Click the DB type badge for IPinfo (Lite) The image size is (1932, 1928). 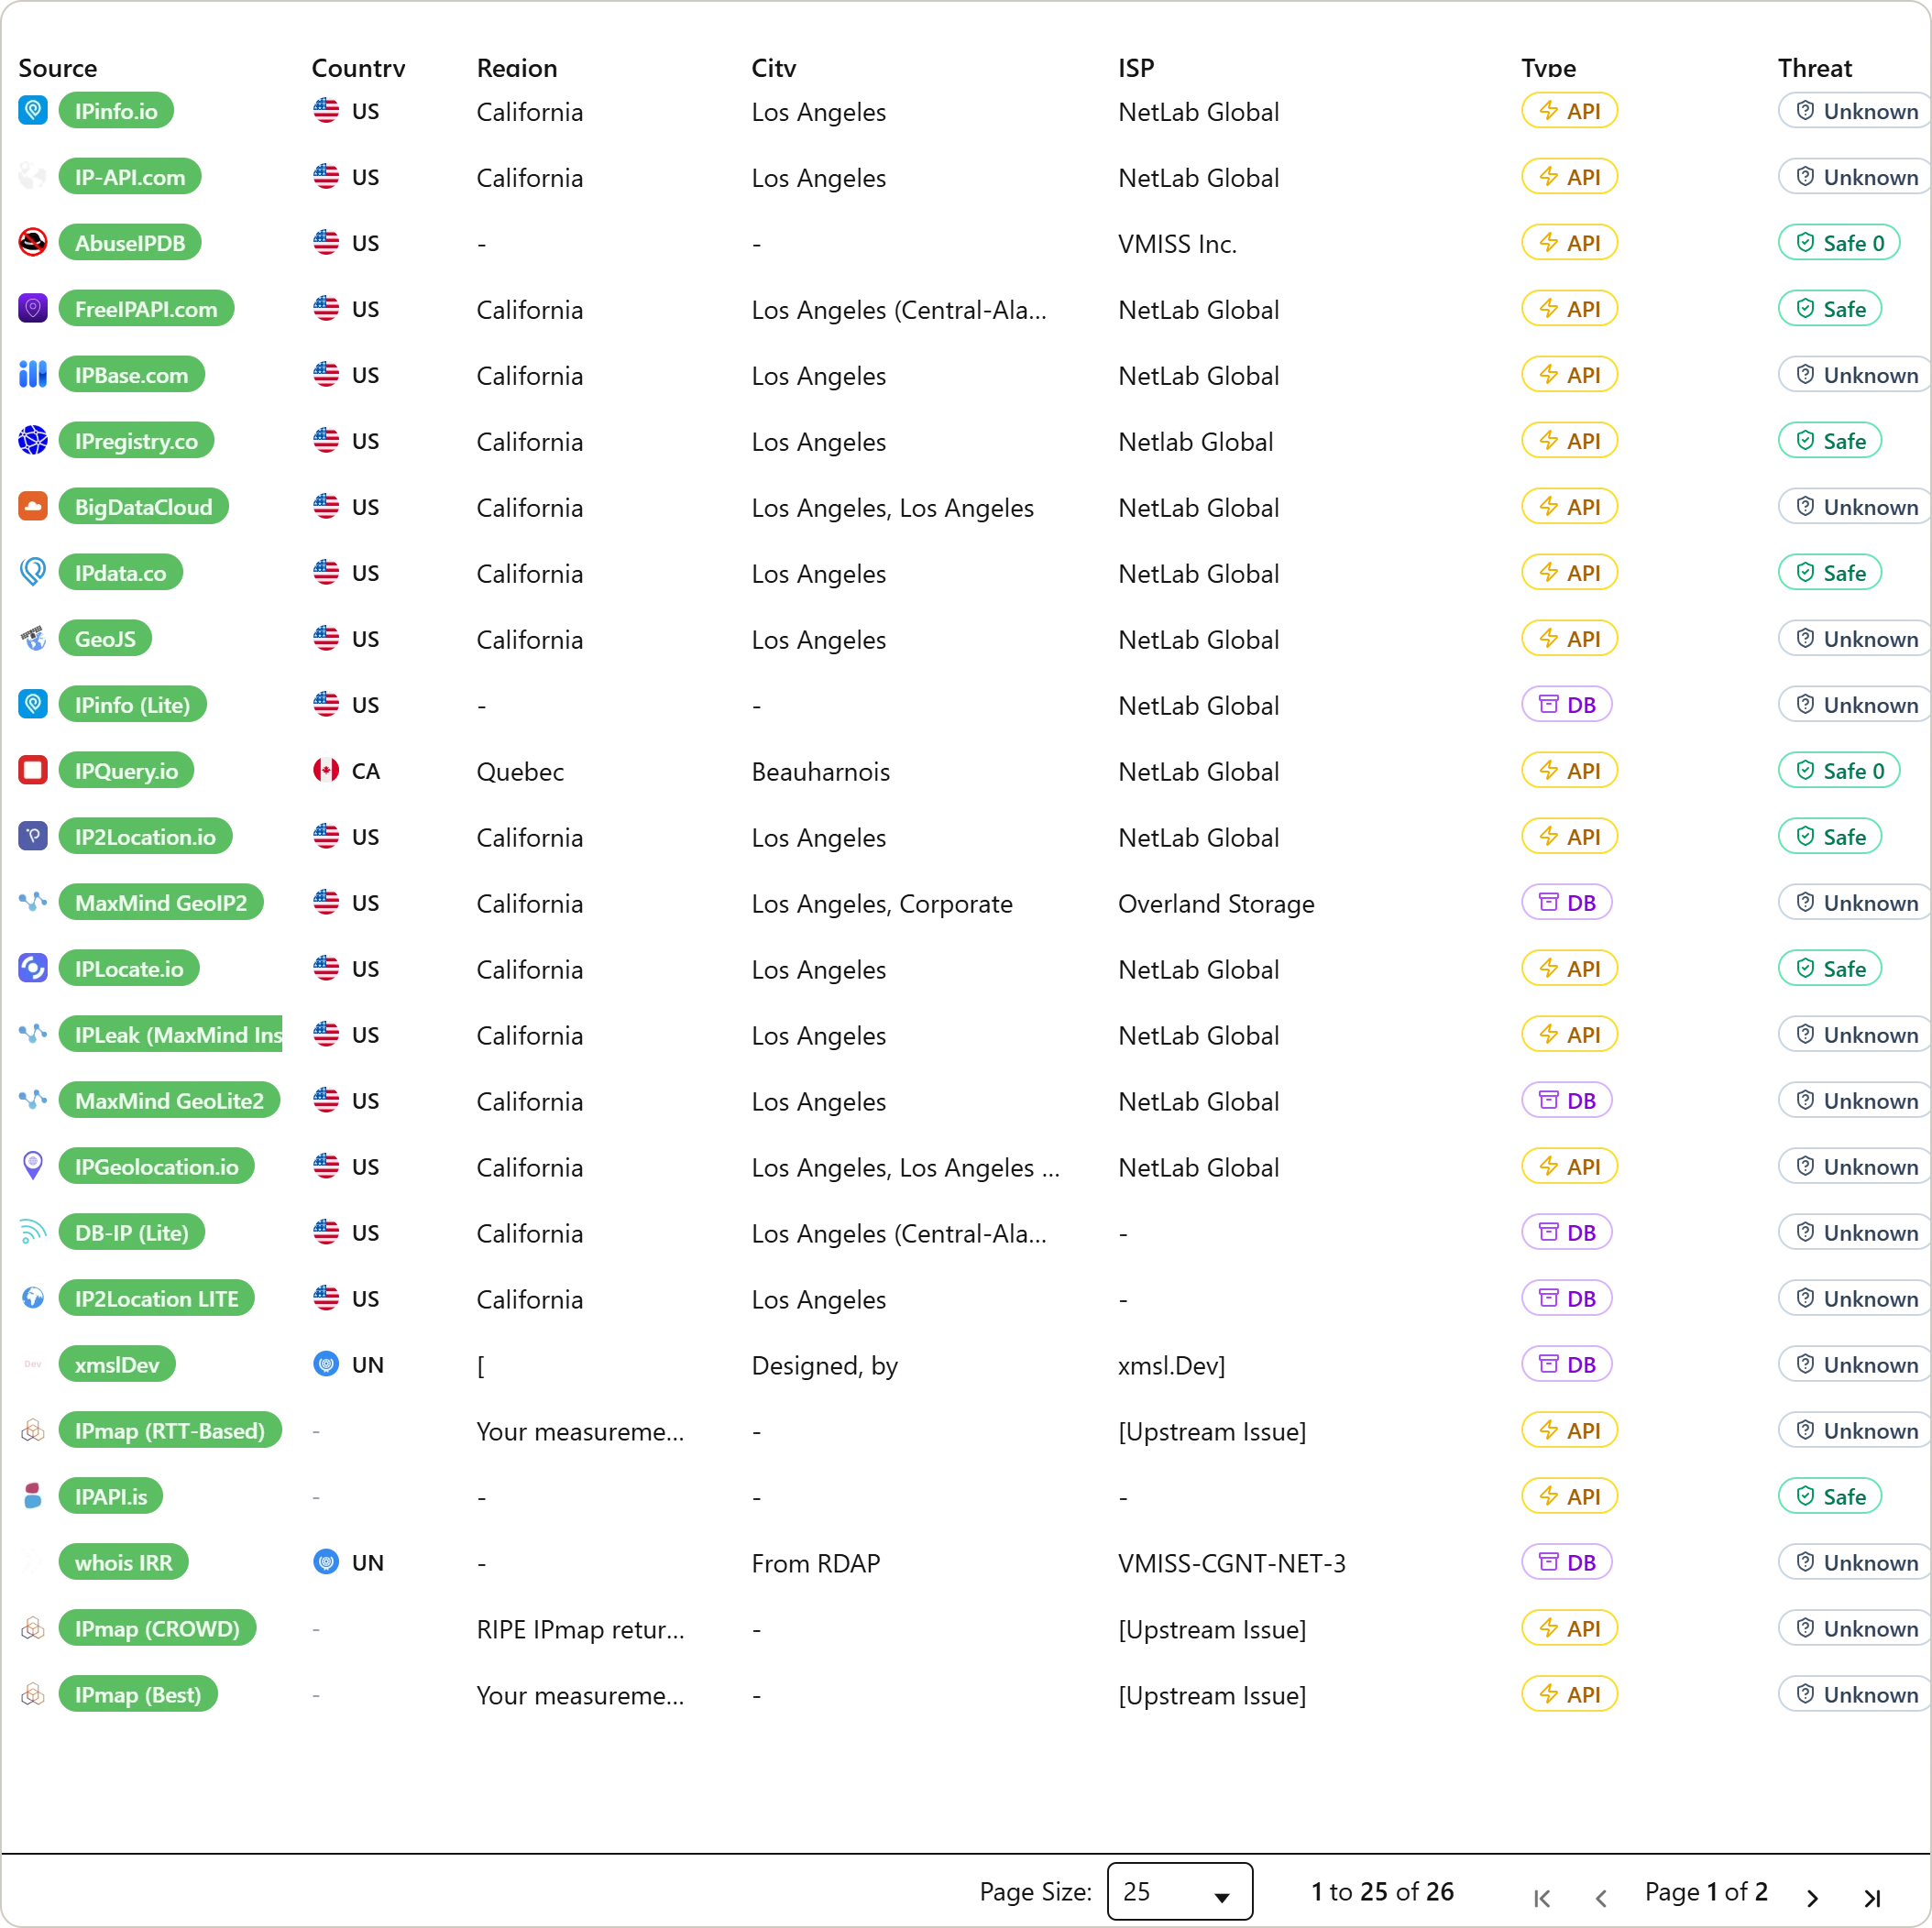[x=1567, y=704]
